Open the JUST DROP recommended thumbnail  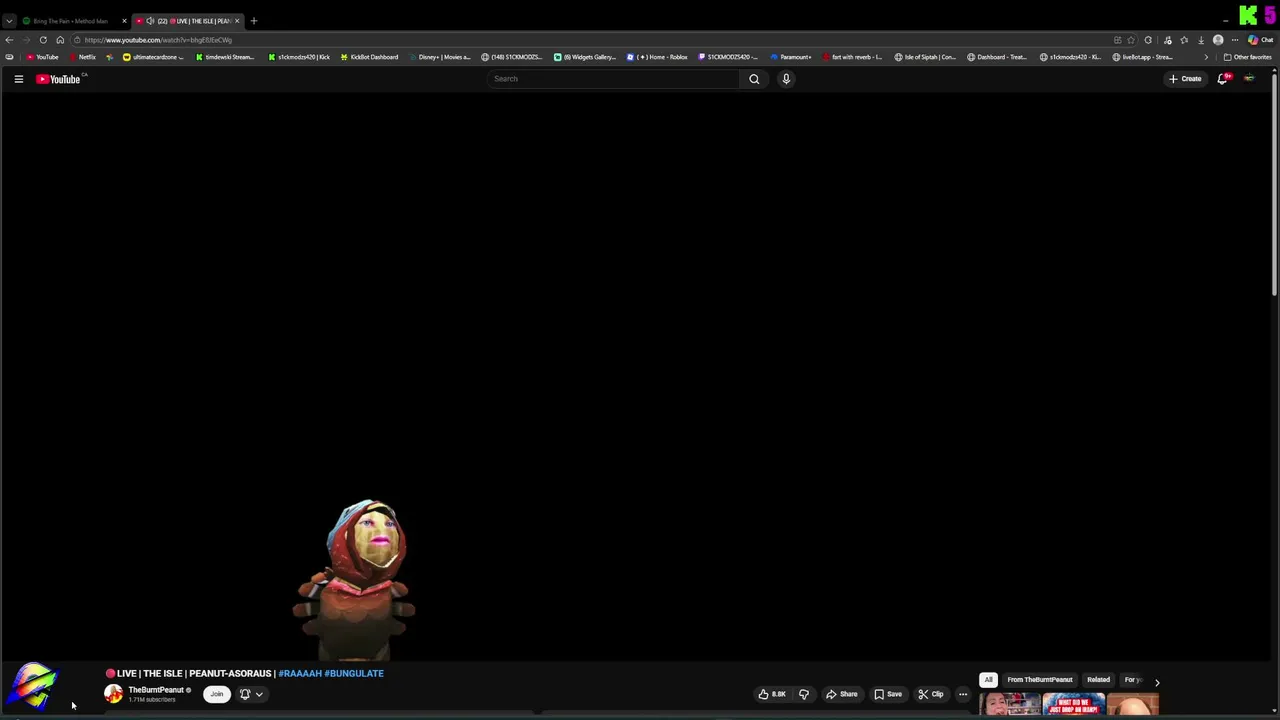pyautogui.click(x=1073, y=705)
